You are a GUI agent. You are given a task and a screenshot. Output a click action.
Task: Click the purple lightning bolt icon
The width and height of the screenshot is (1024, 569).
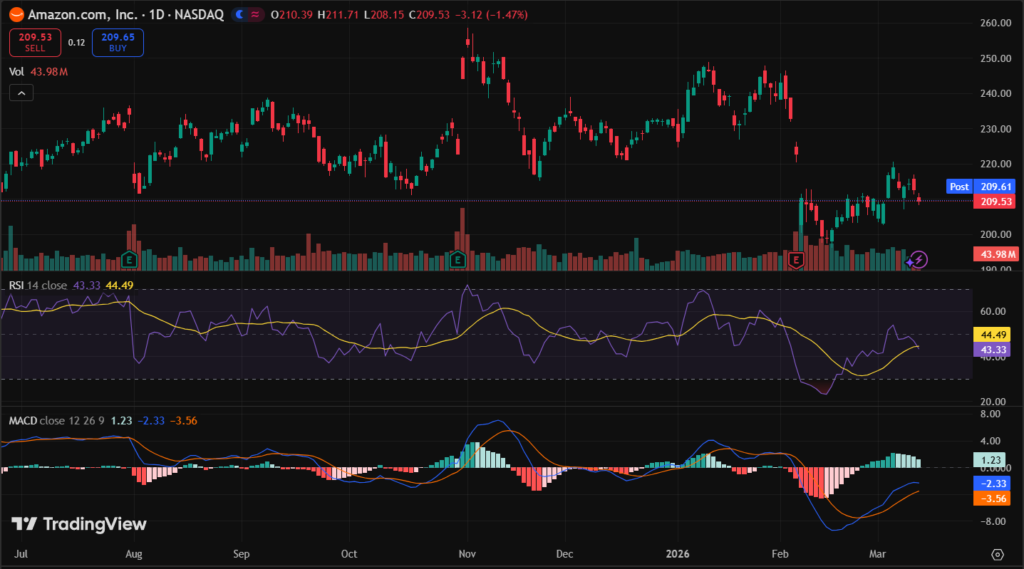tap(917, 259)
